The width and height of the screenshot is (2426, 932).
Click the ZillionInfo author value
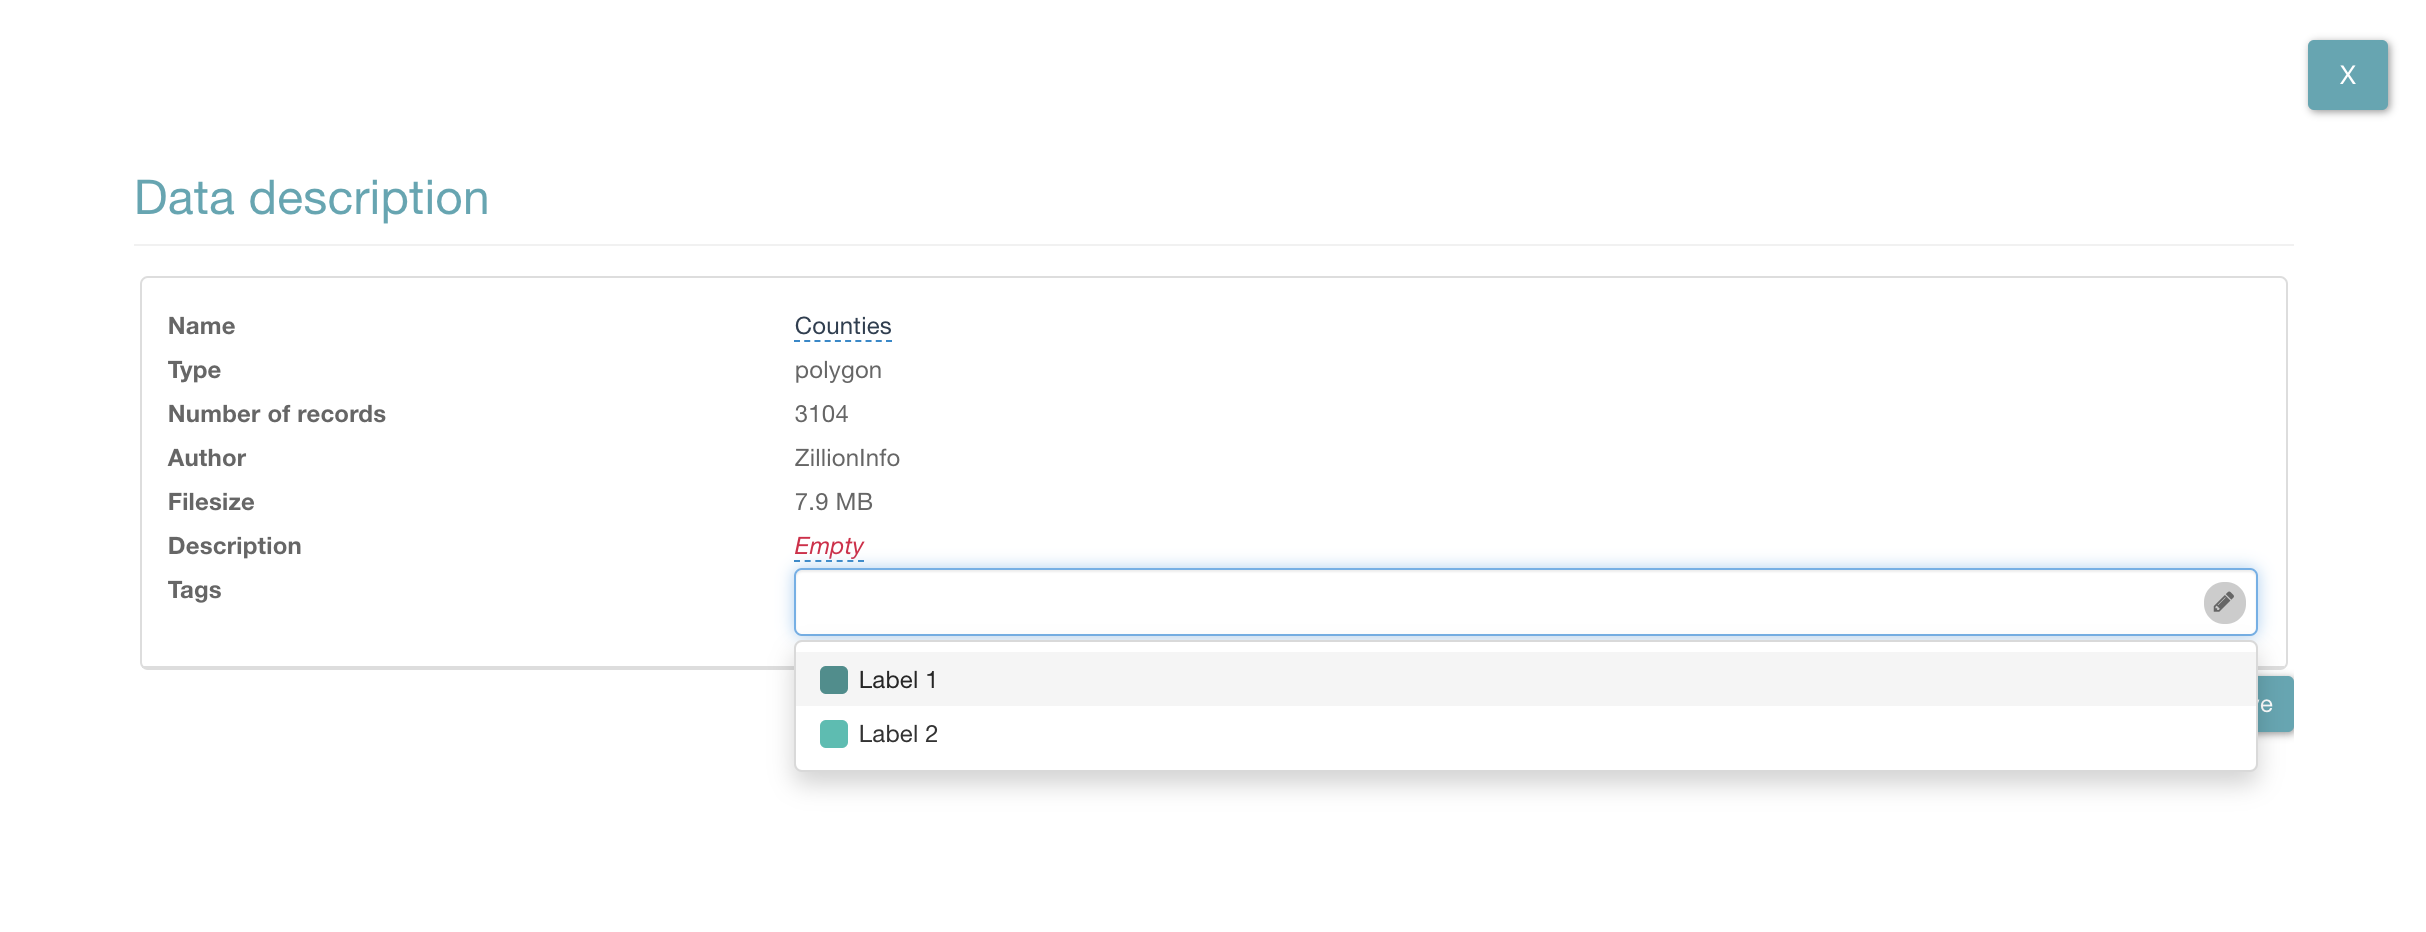click(x=846, y=458)
